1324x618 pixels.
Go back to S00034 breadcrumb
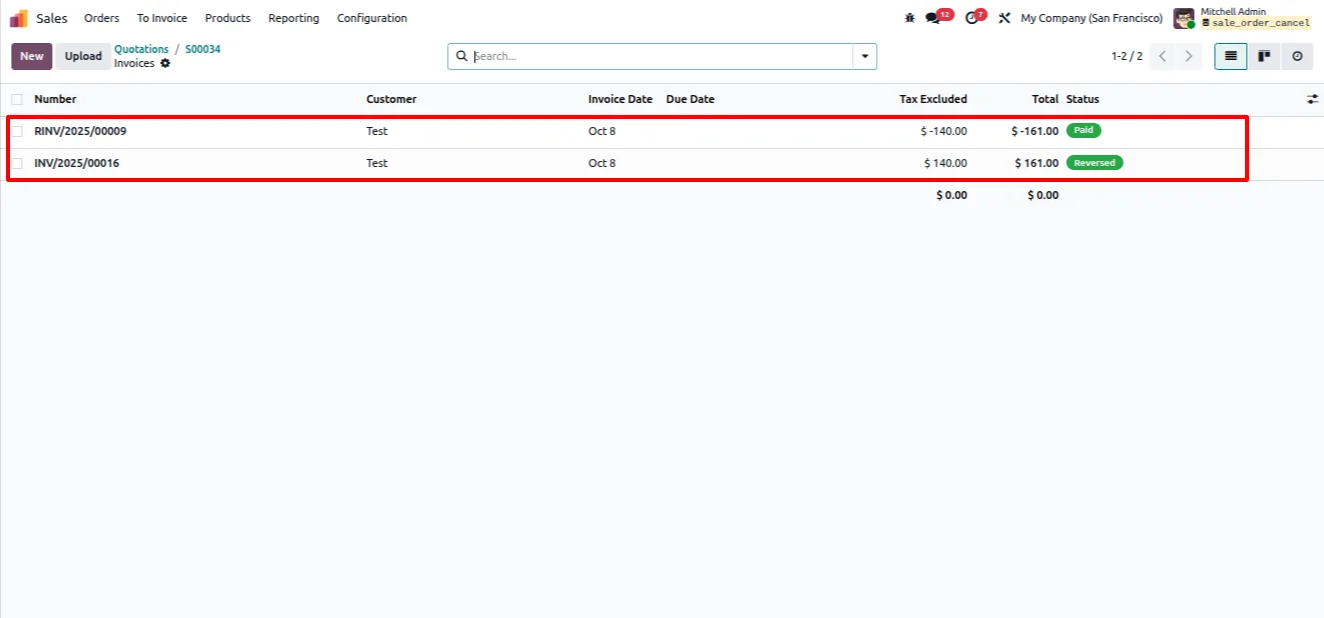point(203,49)
